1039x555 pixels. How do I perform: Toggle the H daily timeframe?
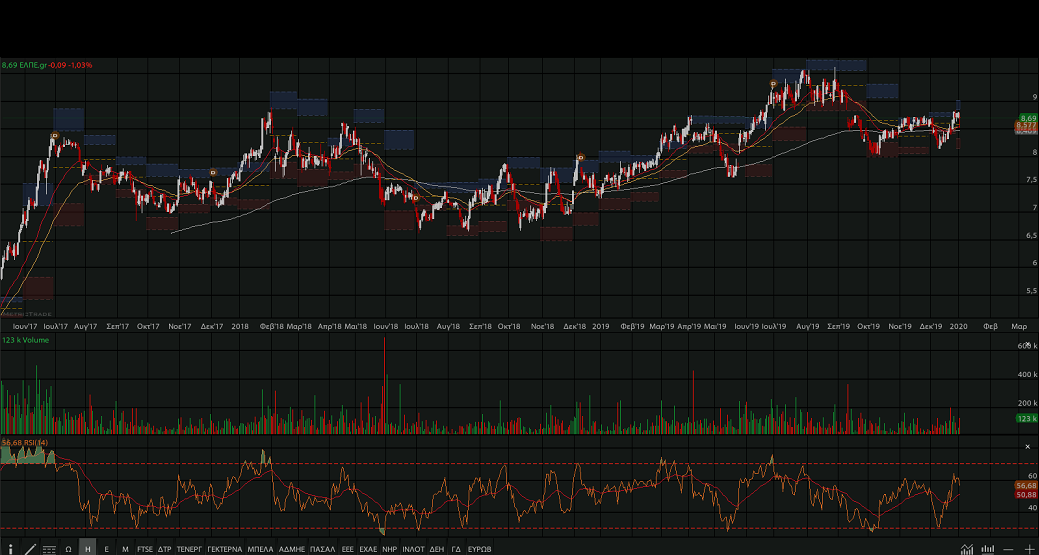[x=87, y=549]
